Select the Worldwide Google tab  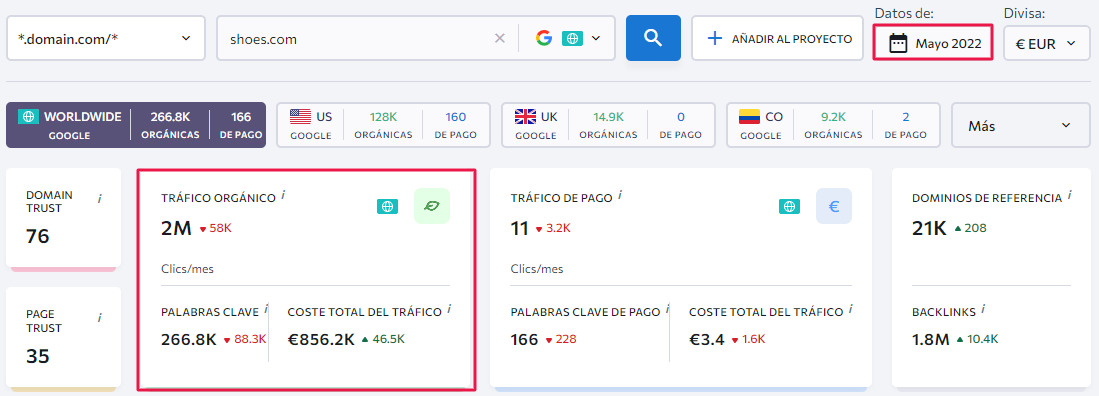136,125
